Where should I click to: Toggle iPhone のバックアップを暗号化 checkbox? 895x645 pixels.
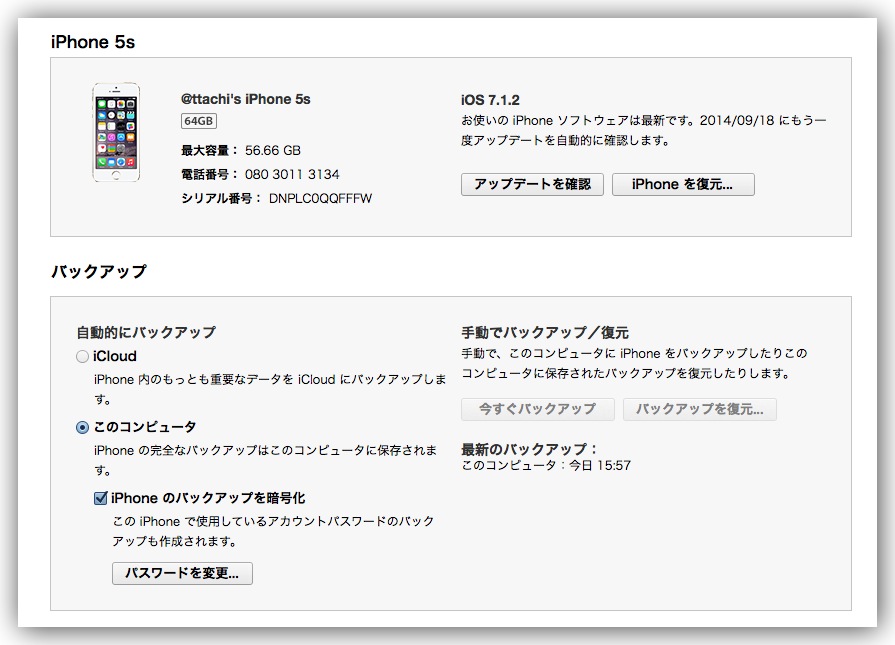point(100,498)
